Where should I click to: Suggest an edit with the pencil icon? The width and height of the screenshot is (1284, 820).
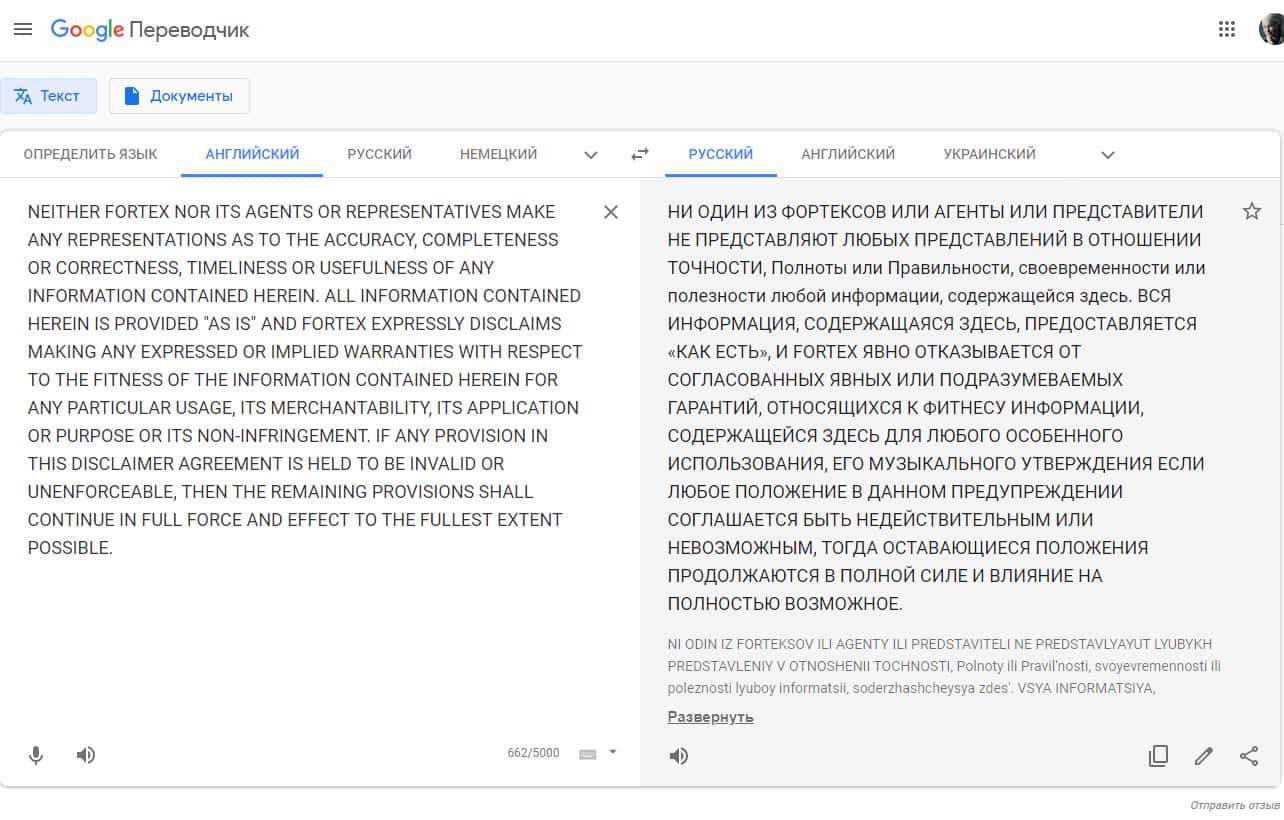pyautogui.click(x=1204, y=756)
